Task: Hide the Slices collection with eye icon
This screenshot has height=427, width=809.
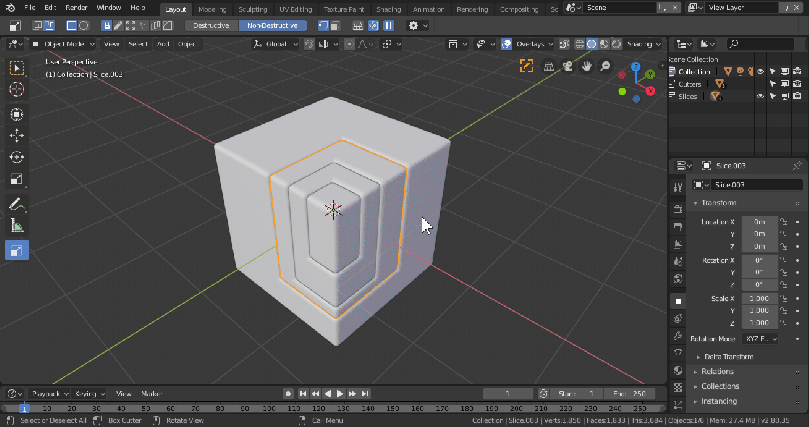Action: tap(760, 96)
